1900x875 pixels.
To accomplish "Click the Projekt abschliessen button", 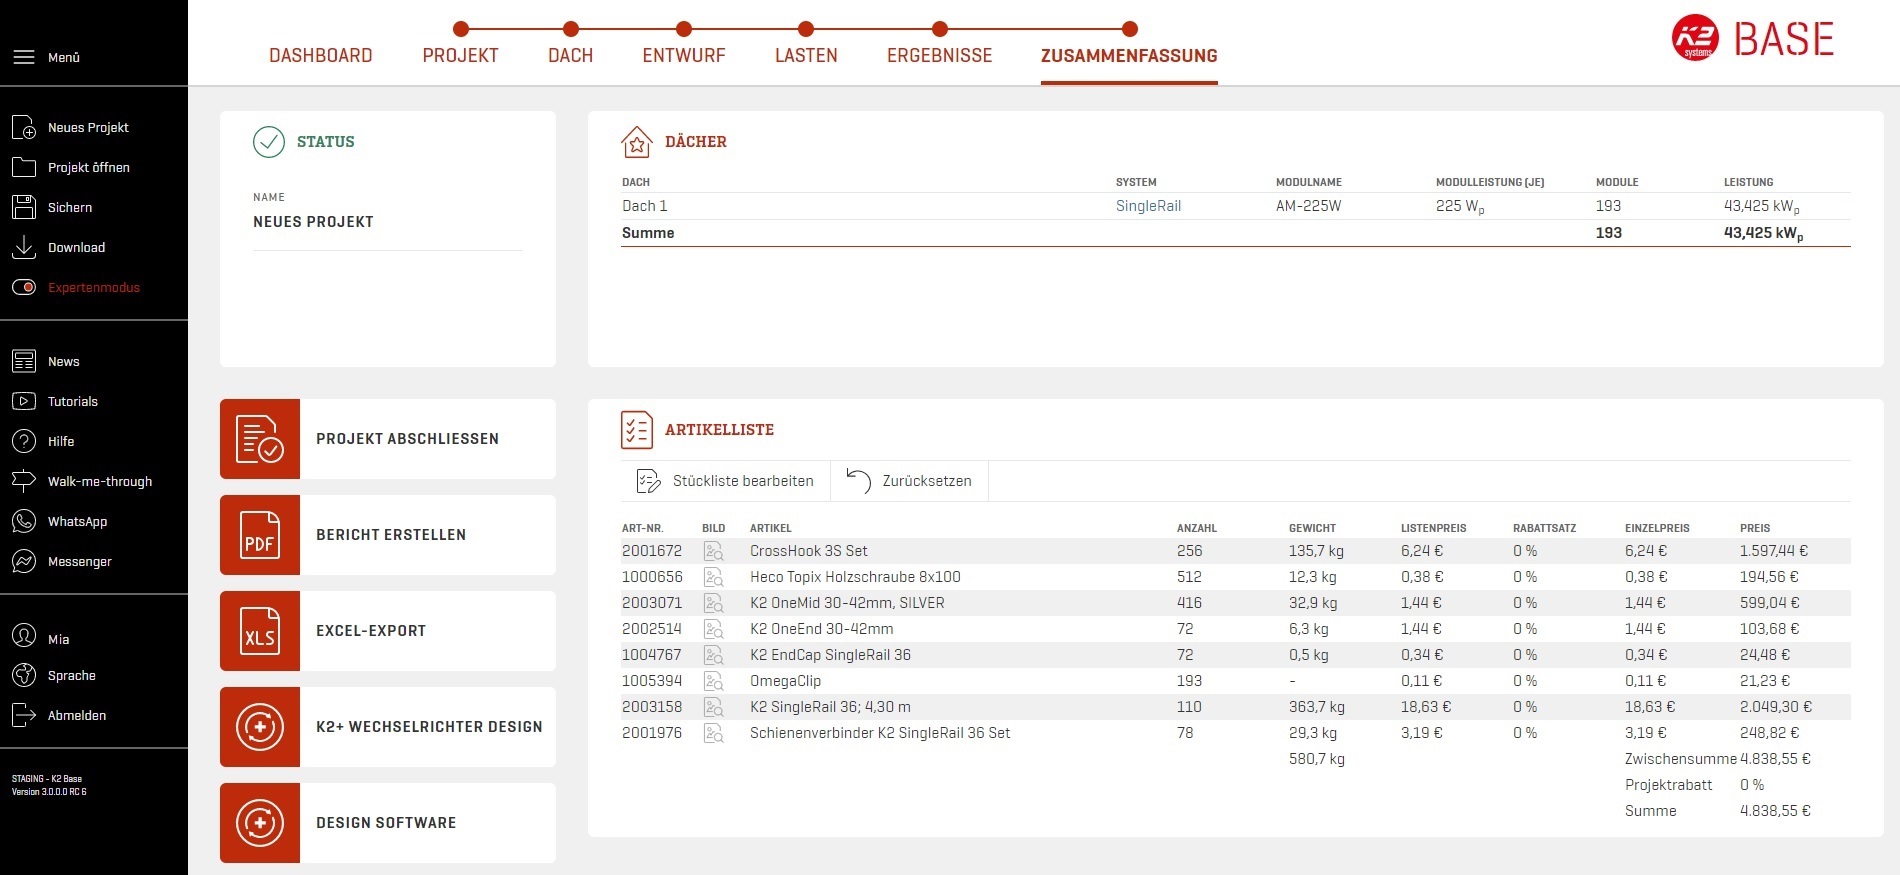I will click(388, 439).
